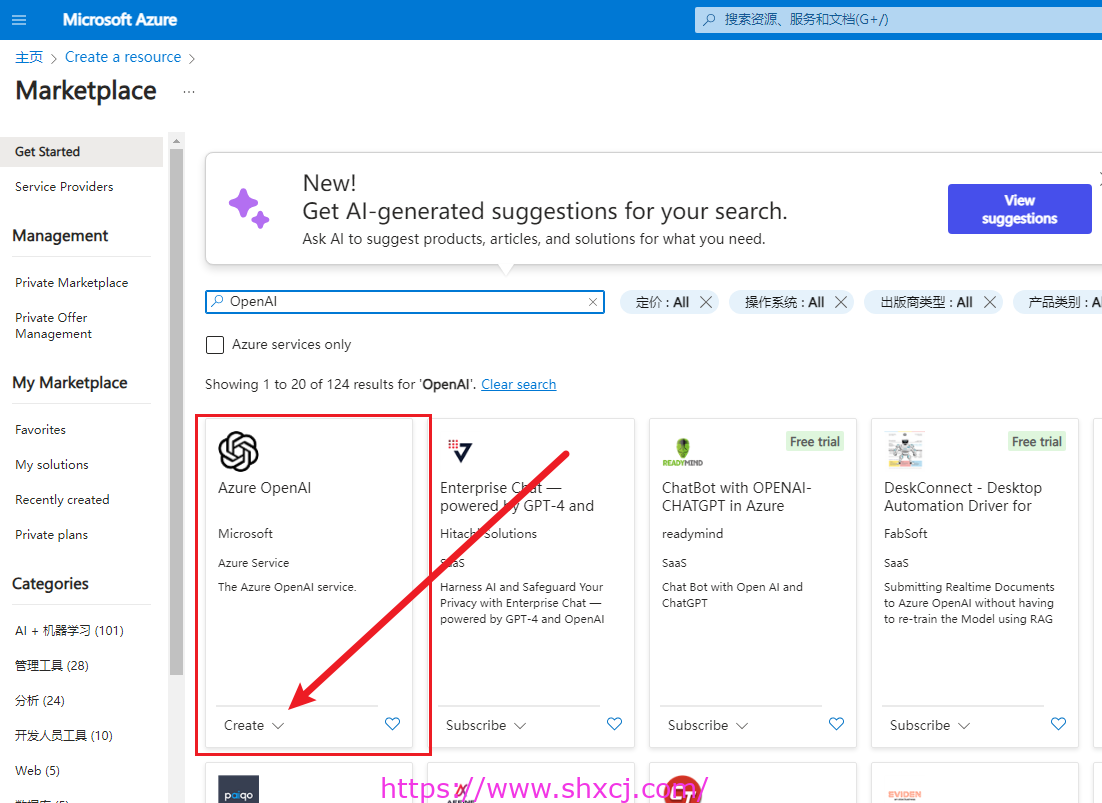Favorite the Azure OpenAI offer

(x=392, y=724)
